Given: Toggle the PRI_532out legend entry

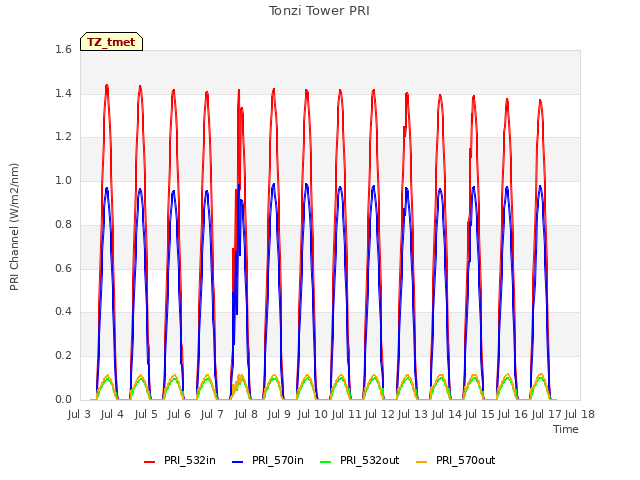Looking at the screenshot, I should click(360, 461).
